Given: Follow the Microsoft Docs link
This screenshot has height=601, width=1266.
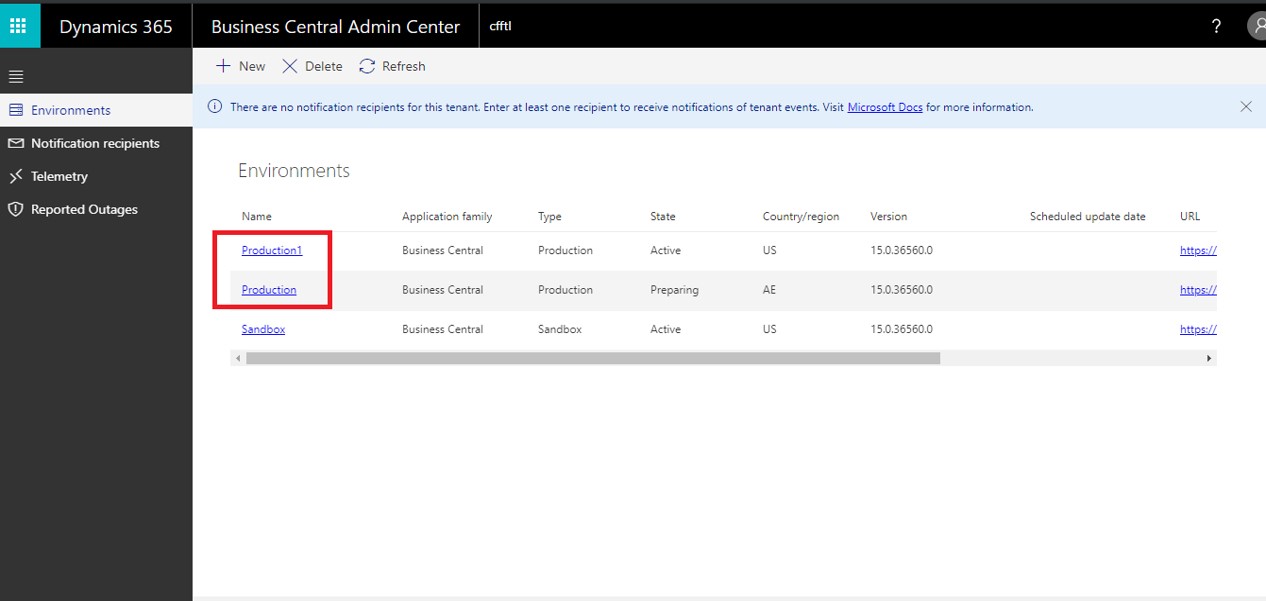Looking at the screenshot, I should [885, 107].
